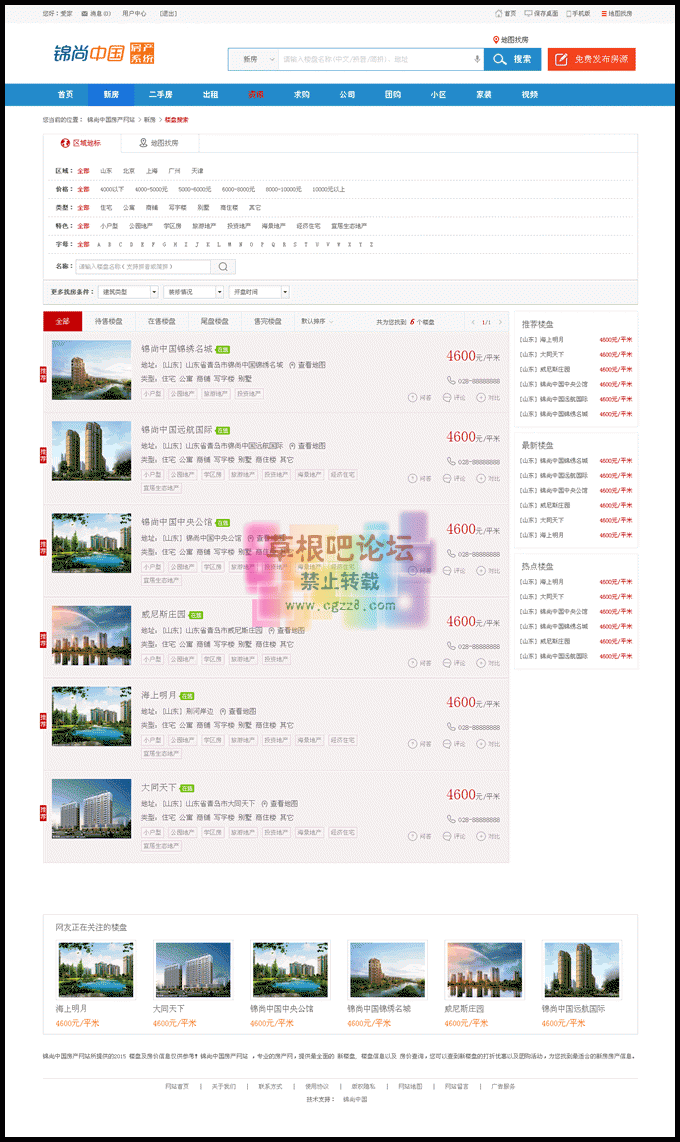The width and height of the screenshot is (680, 1142).
Task: Click the previous page arrow in pager
Action: [x=473, y=322]
